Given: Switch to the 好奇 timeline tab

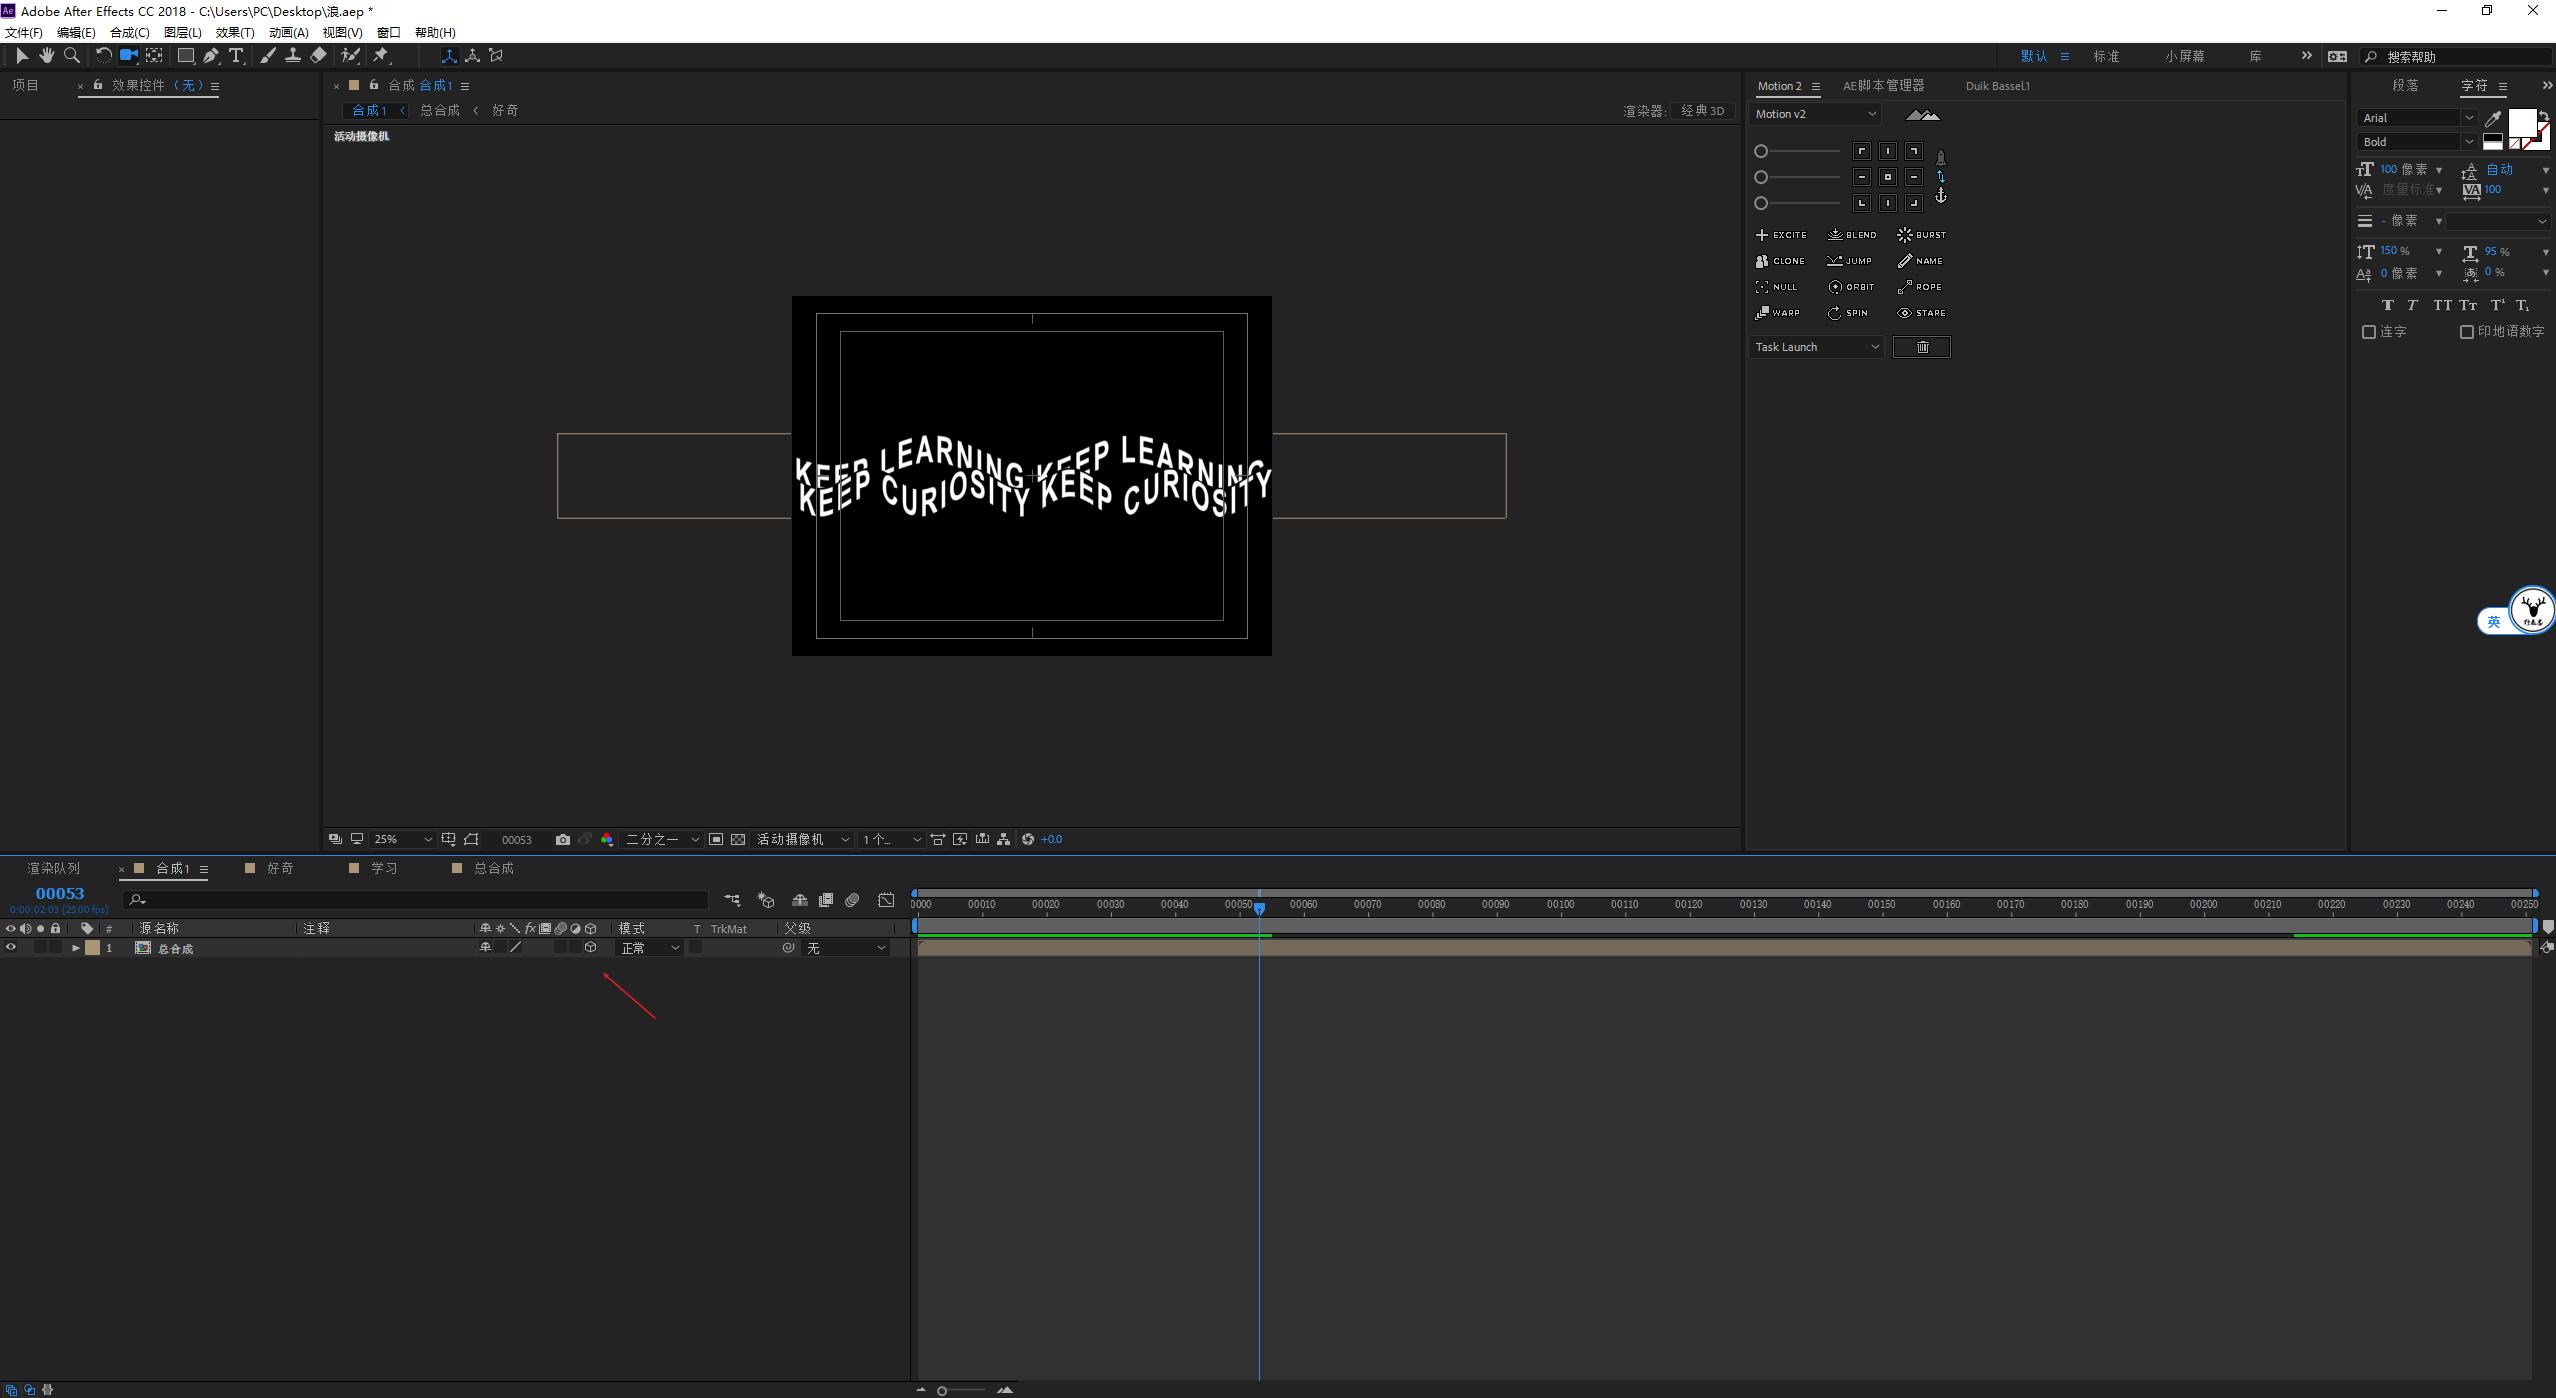Looking at the screenshot, I should point(279,869).
